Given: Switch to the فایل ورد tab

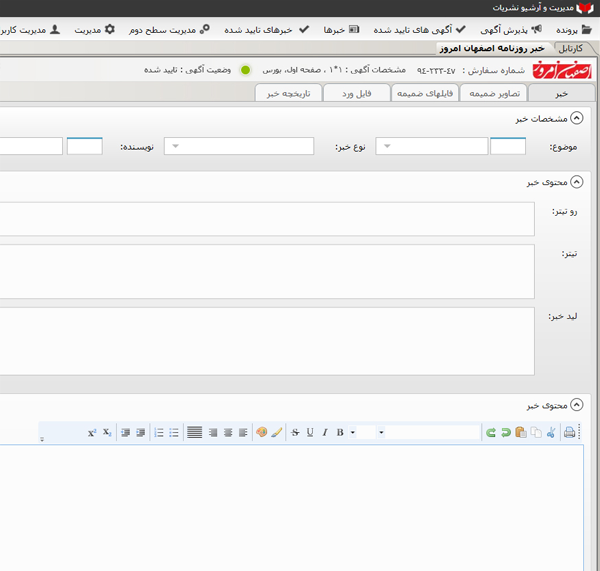Looking at the screenshot, I should tap(357, 93).
